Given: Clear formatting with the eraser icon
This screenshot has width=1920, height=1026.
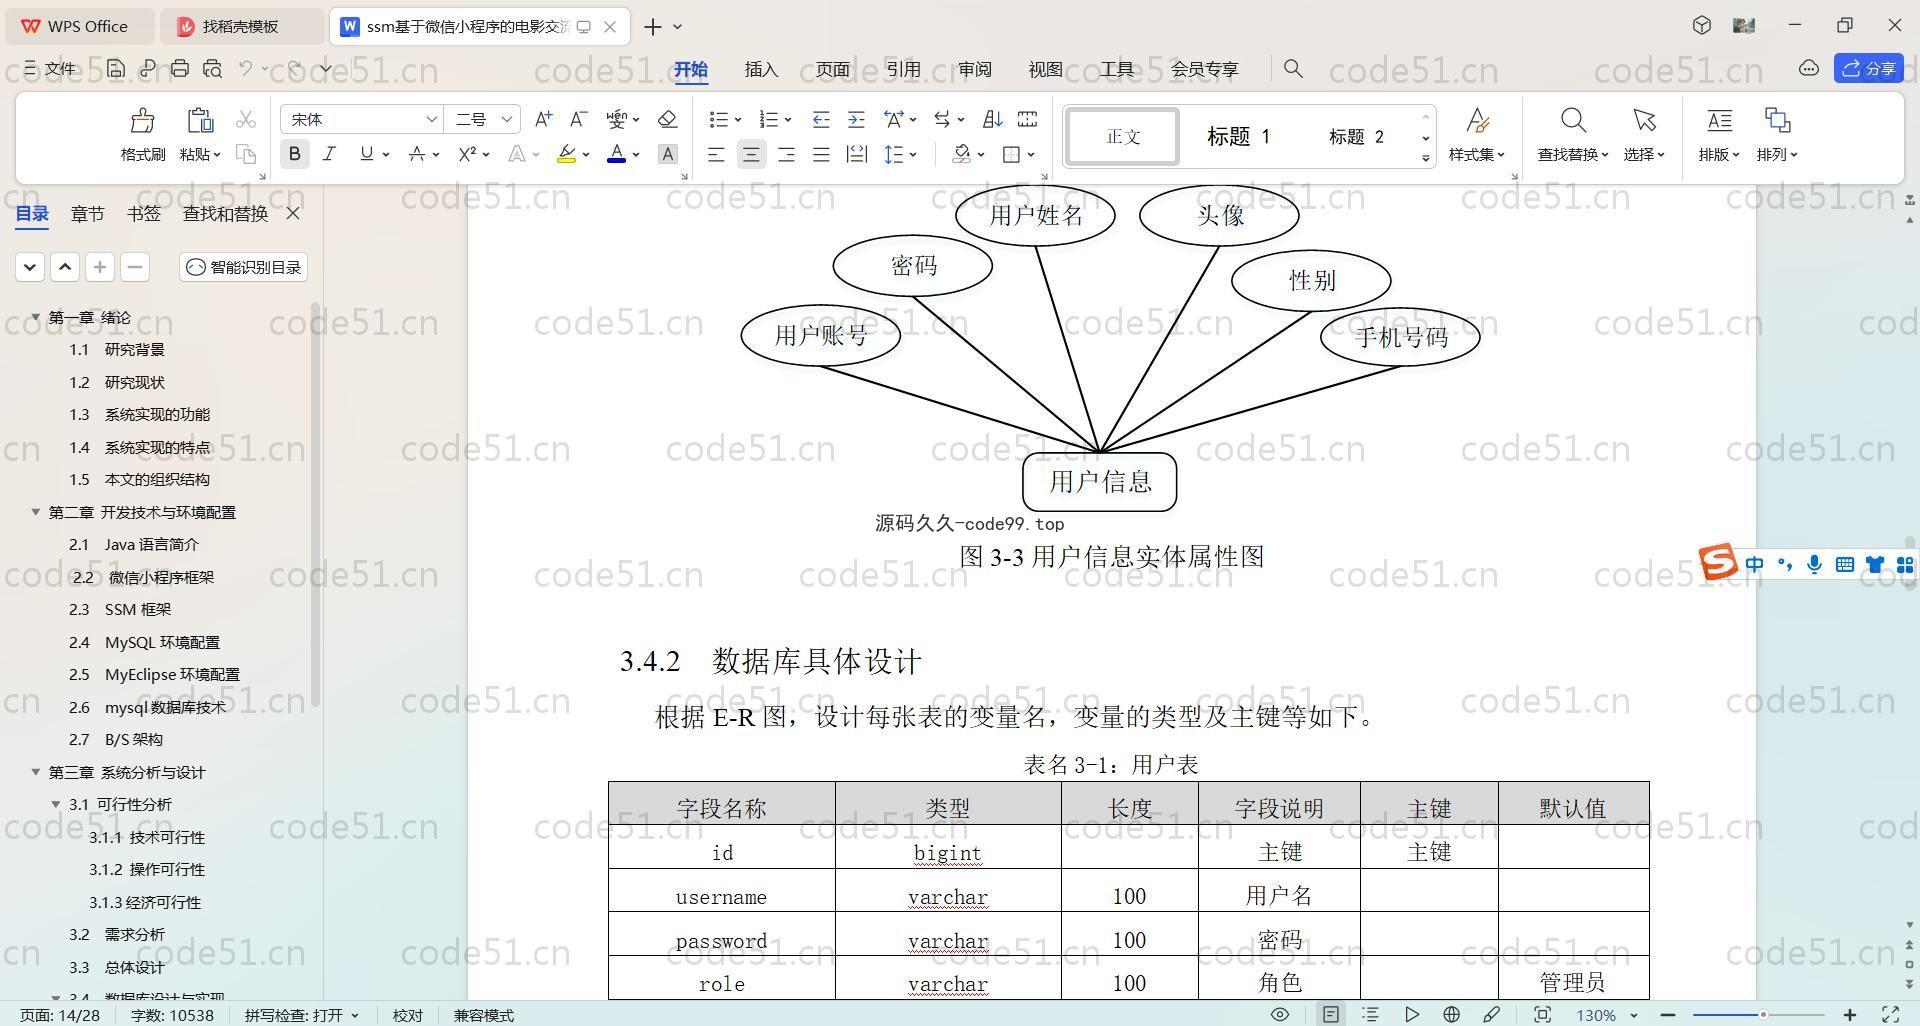Looking at the screenshot, I should tap(668, 119).
